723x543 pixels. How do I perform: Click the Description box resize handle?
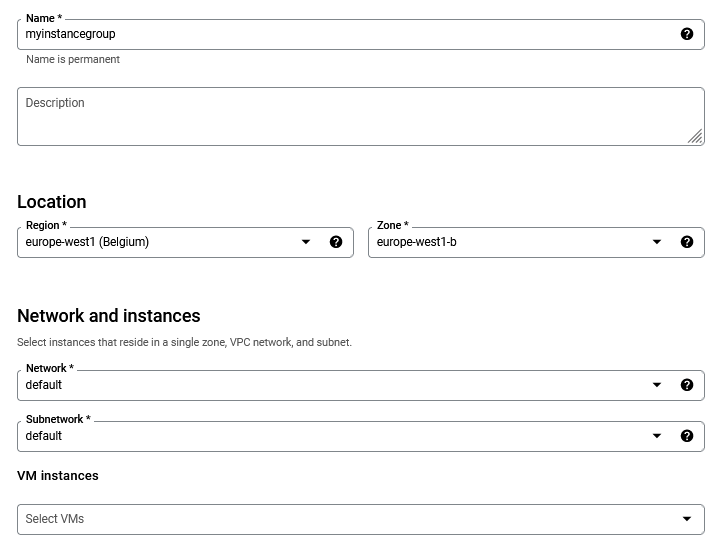pyautogui.click(x=695, y=137)
